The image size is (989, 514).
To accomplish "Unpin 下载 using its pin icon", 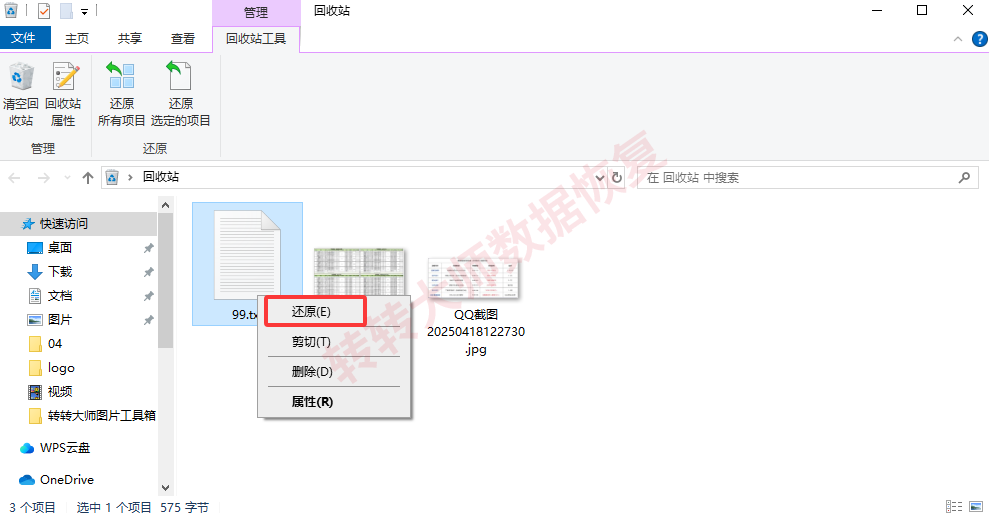I will [148, 272].
